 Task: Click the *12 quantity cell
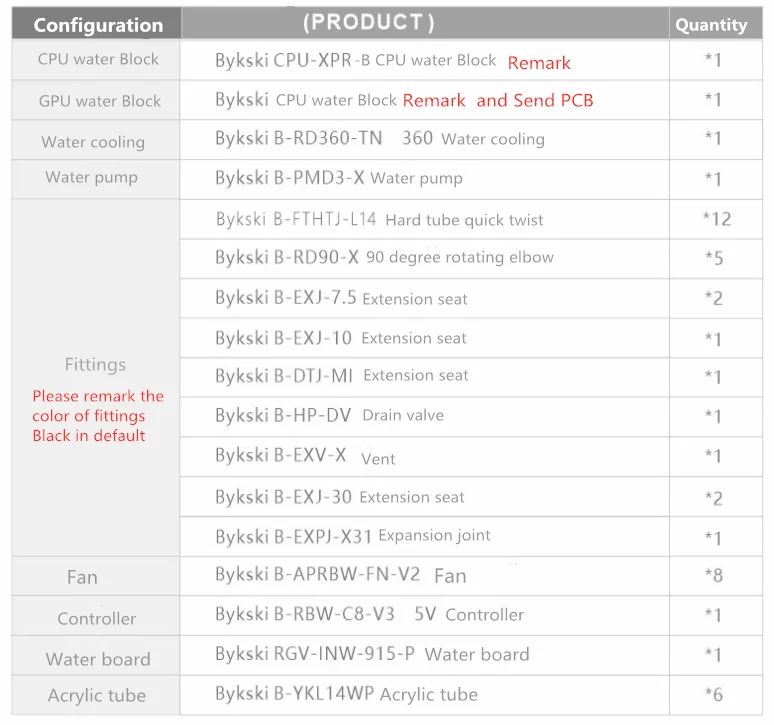tap(716, 219)
